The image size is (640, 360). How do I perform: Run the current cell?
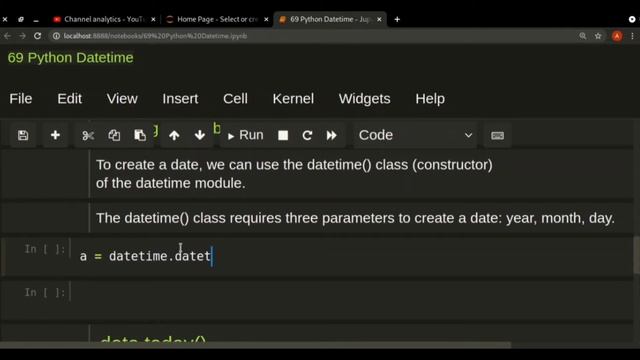pos(246,135)
